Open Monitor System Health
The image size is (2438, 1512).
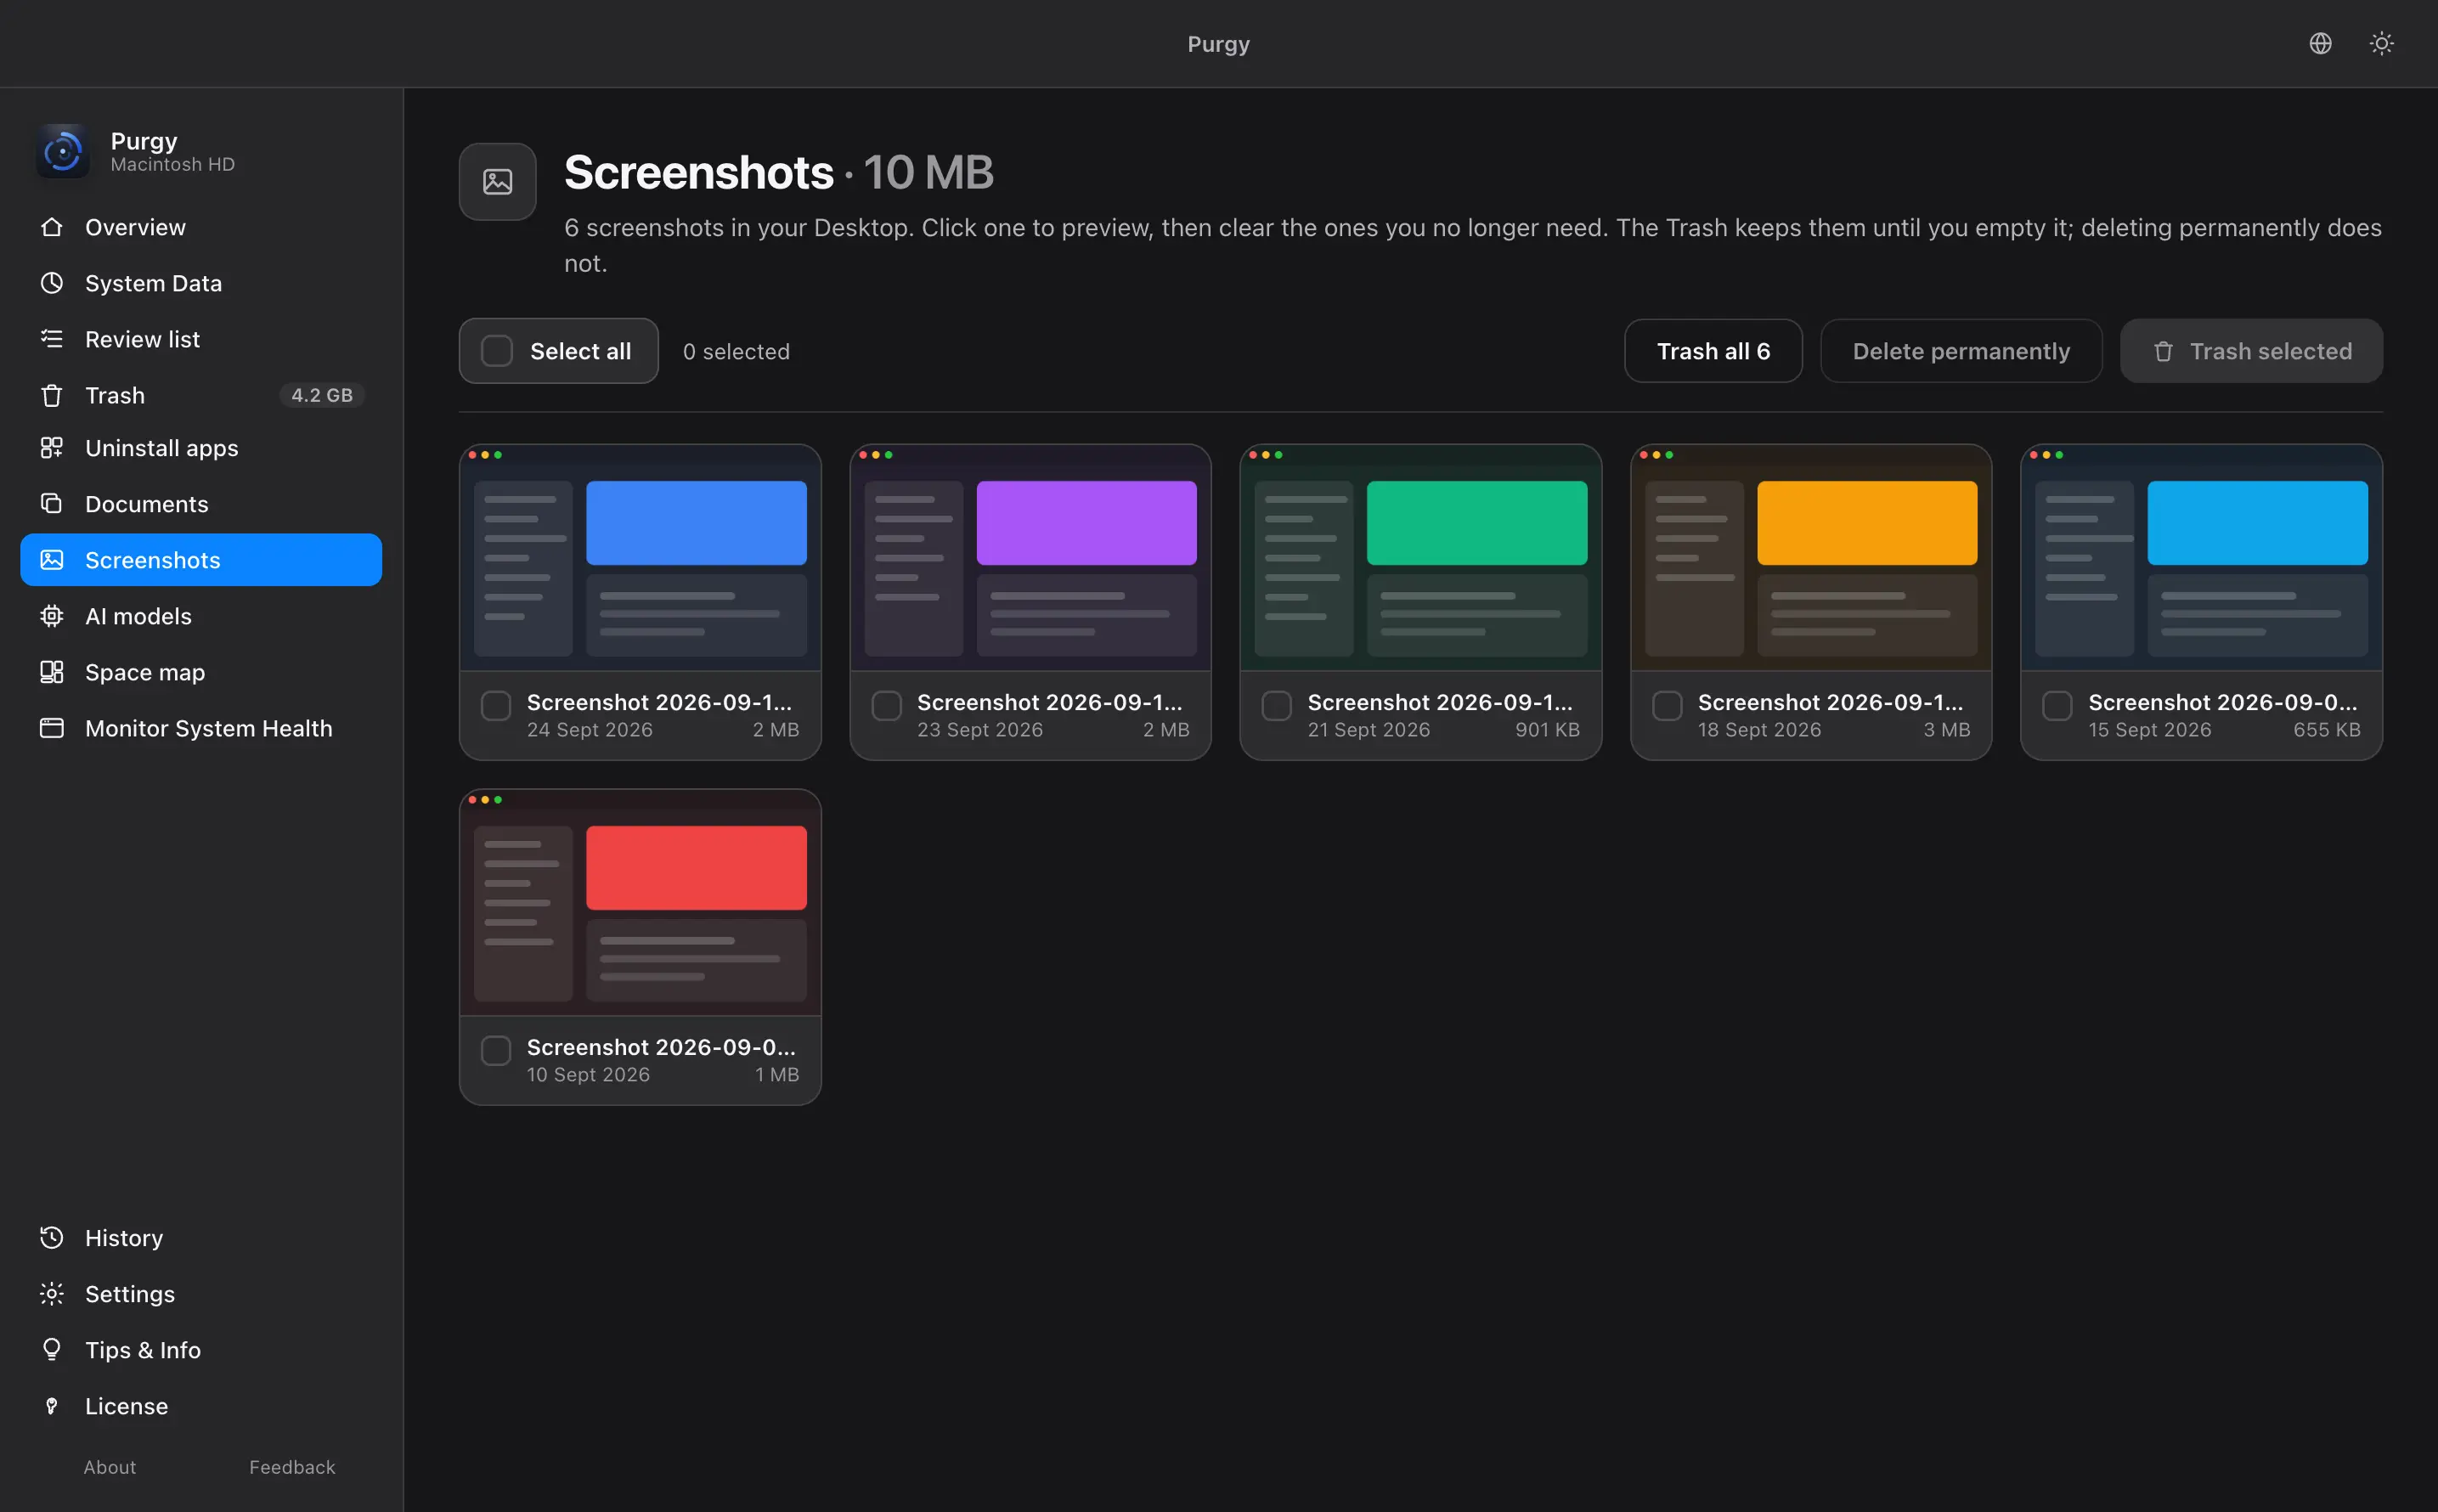[201, 728]
